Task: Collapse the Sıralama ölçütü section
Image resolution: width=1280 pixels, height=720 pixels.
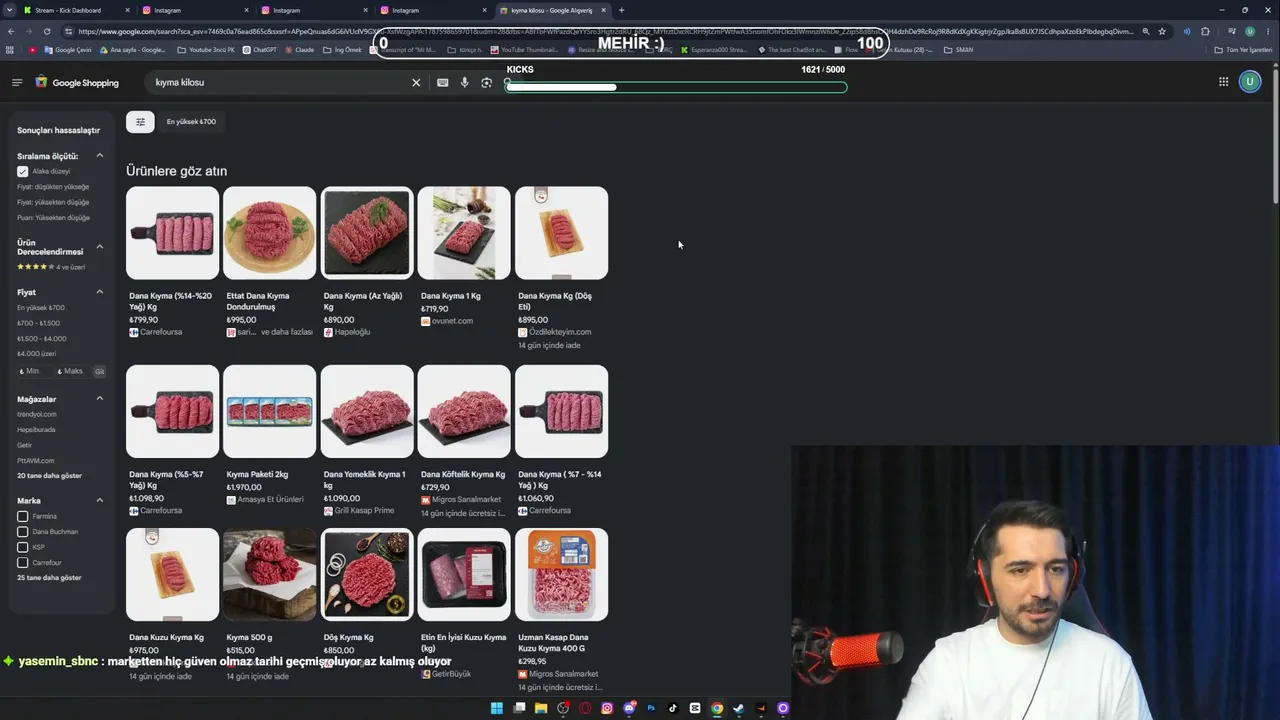Action: point(100,156)
